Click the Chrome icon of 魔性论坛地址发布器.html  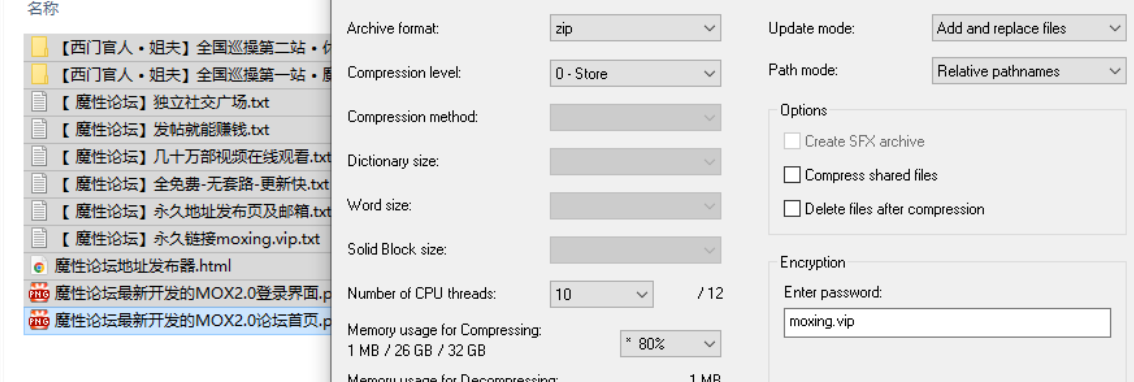39,266
